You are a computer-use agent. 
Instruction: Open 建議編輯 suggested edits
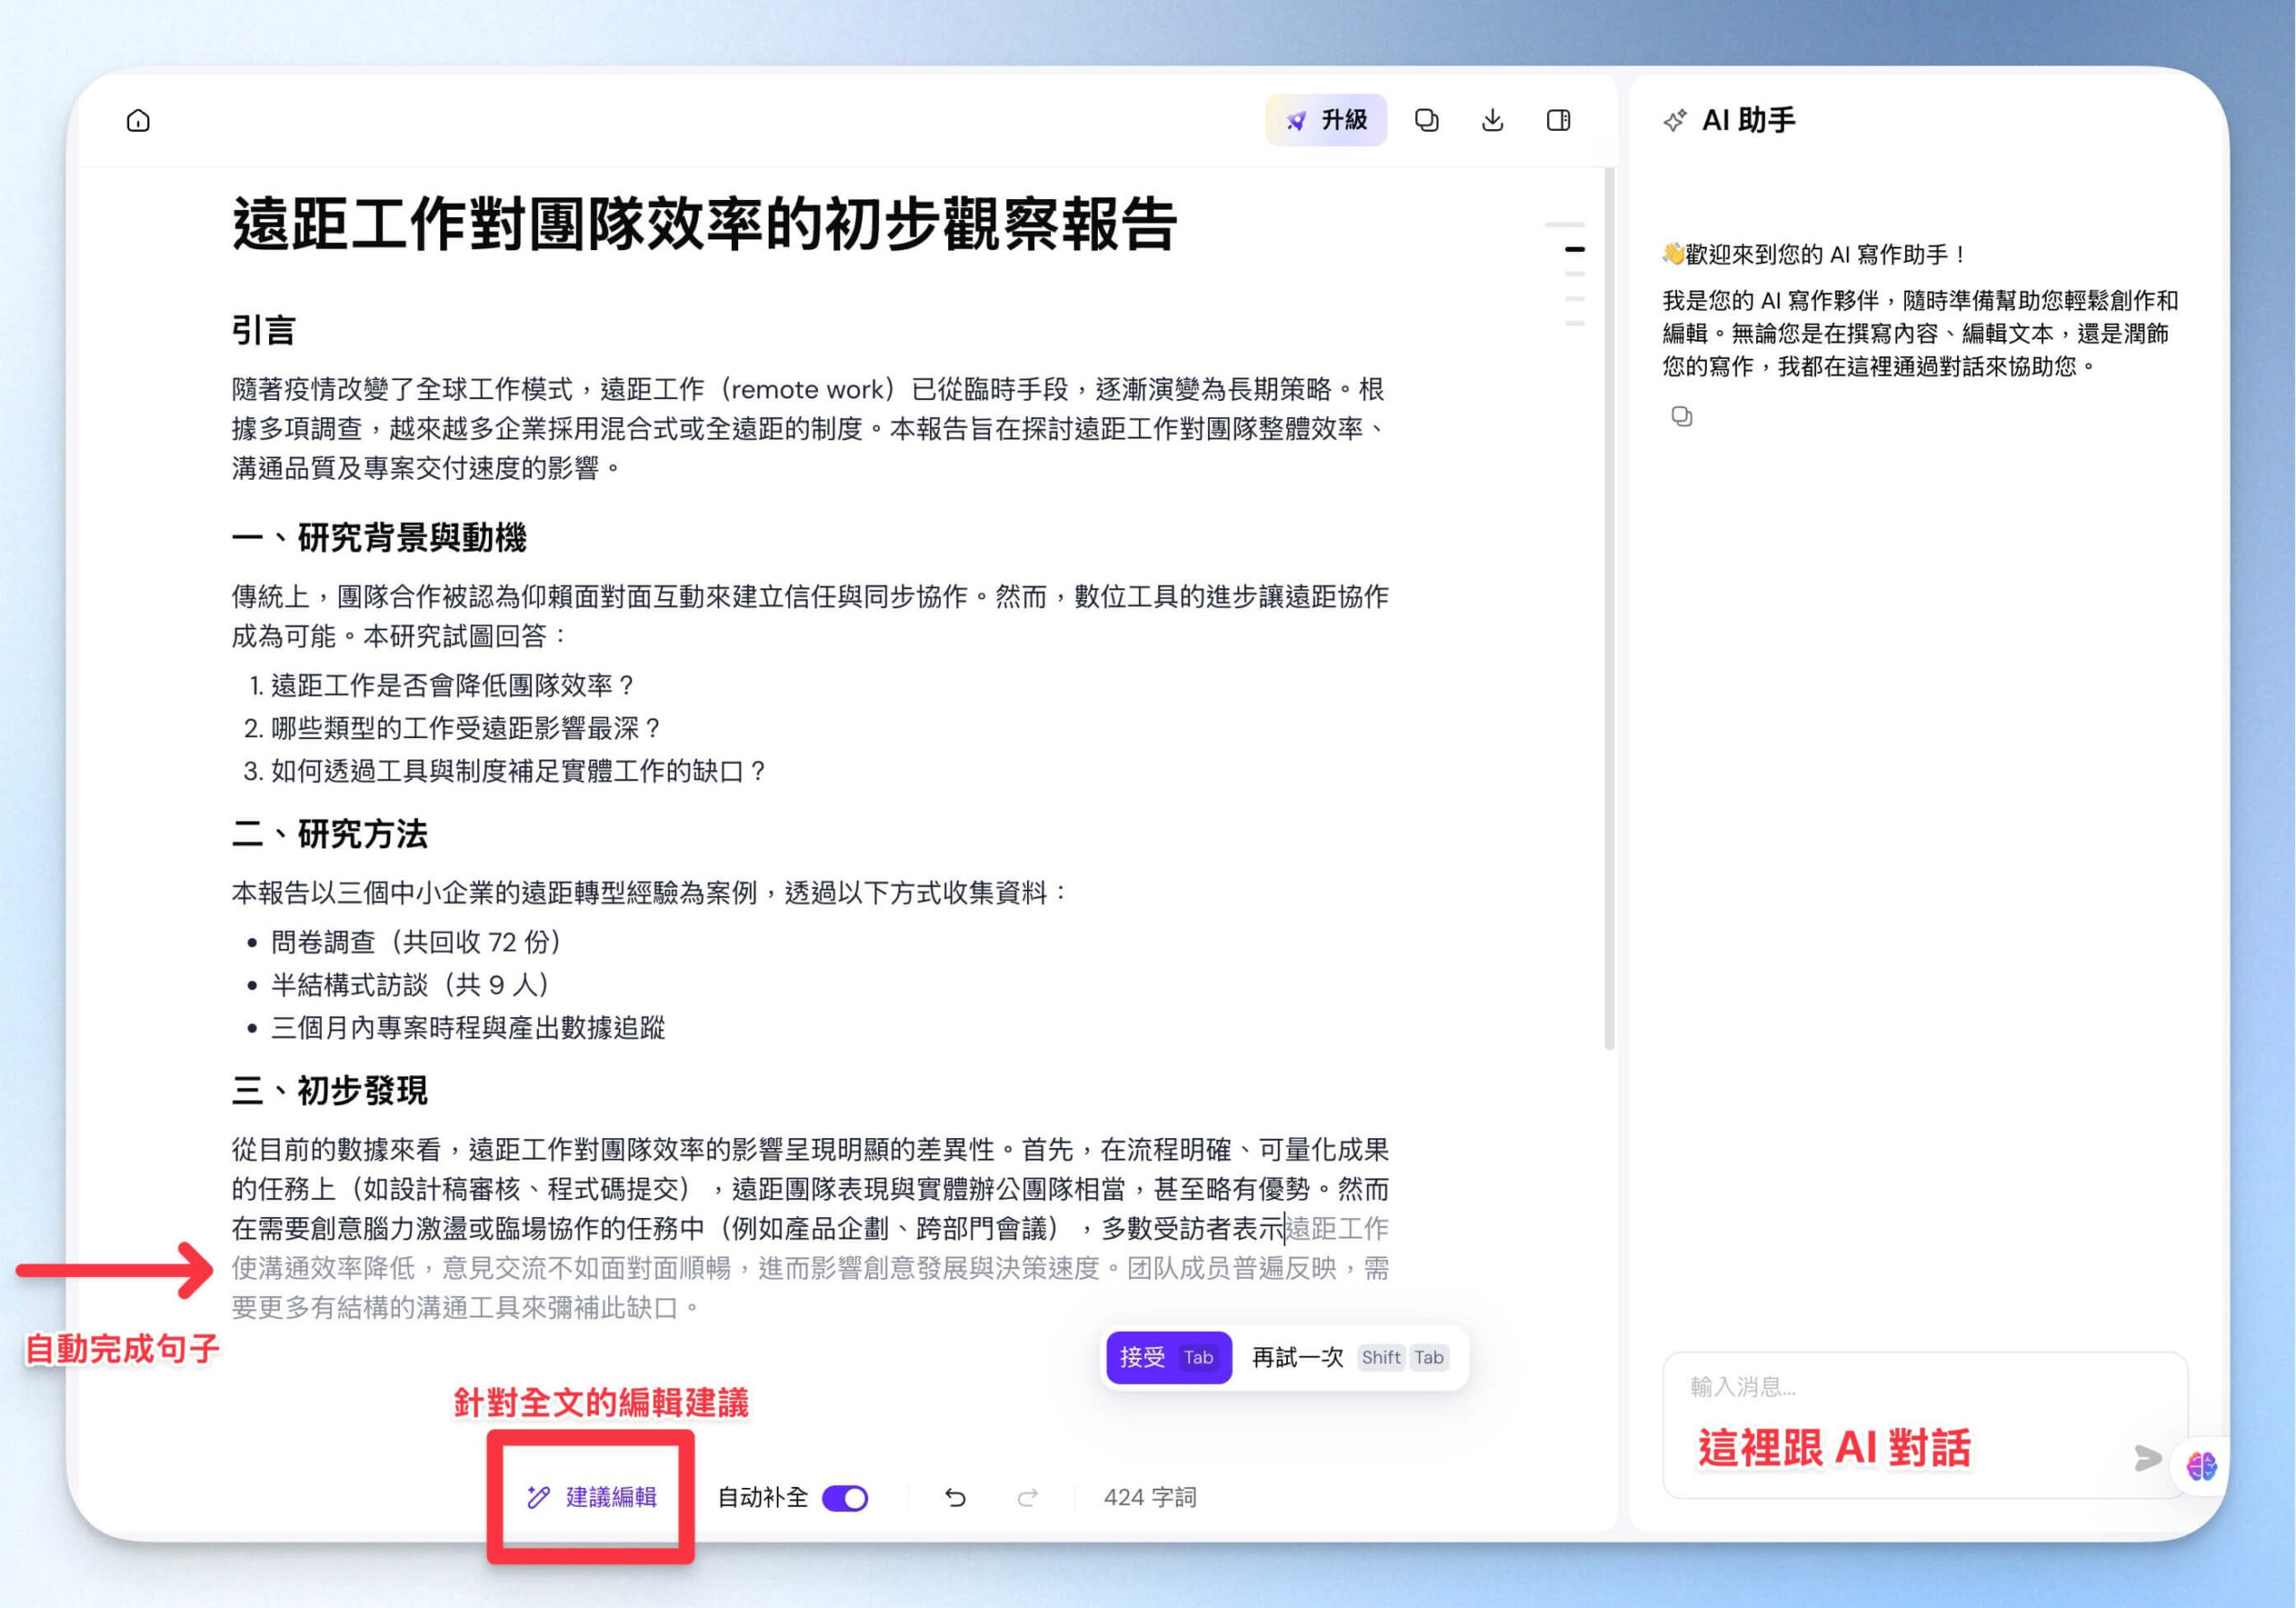click(x=591, y=1496)
